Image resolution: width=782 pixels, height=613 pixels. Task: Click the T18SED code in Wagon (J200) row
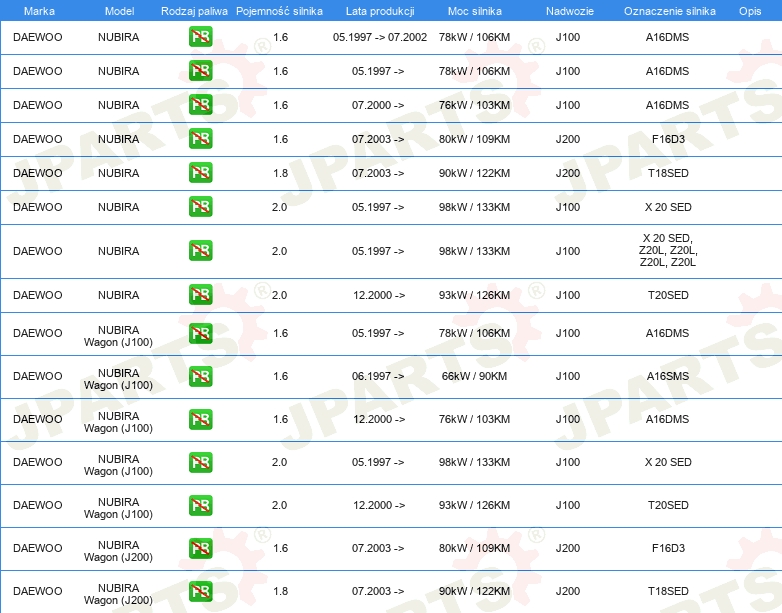click(668, 591)
